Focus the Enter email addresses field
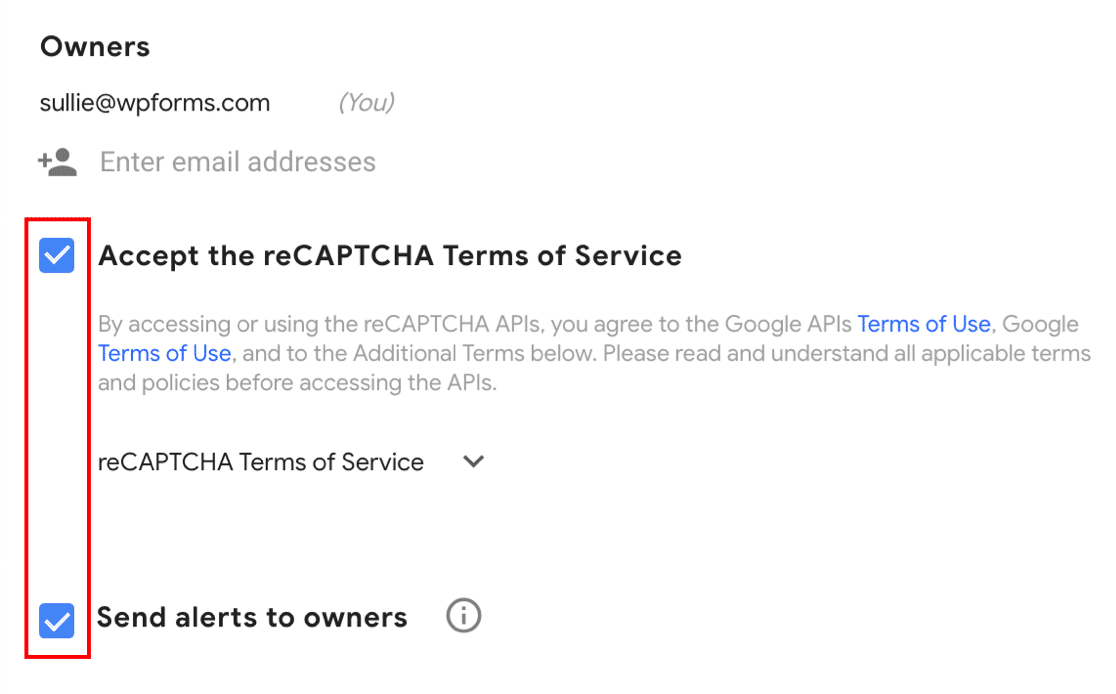The width and height of the screenshot is (1116, 694). tap(238, 162)
